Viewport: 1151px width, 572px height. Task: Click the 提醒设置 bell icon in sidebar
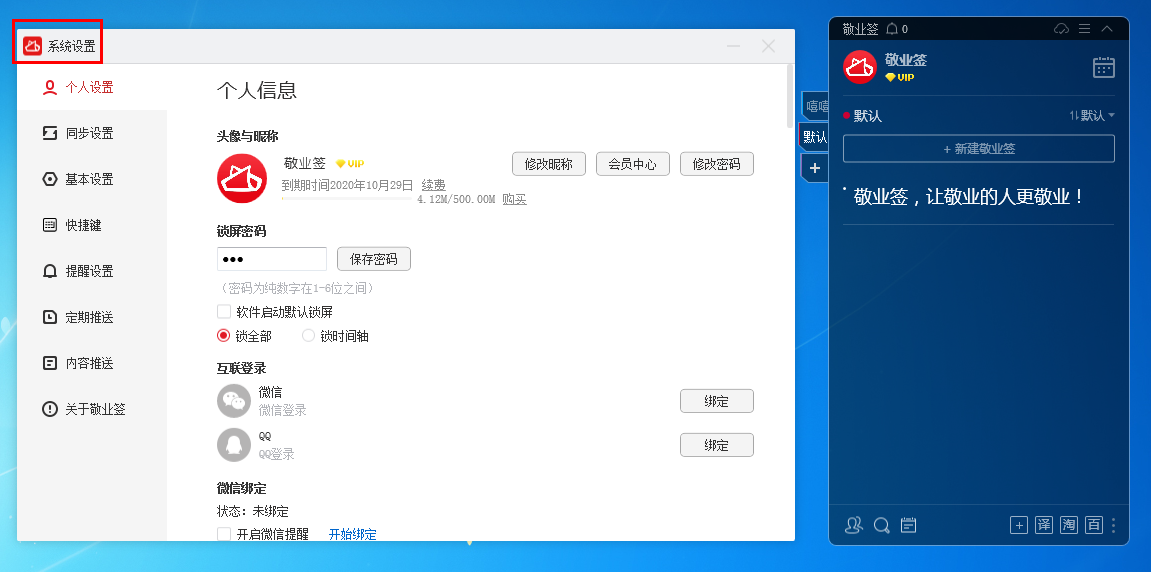(x=50, y=272)
